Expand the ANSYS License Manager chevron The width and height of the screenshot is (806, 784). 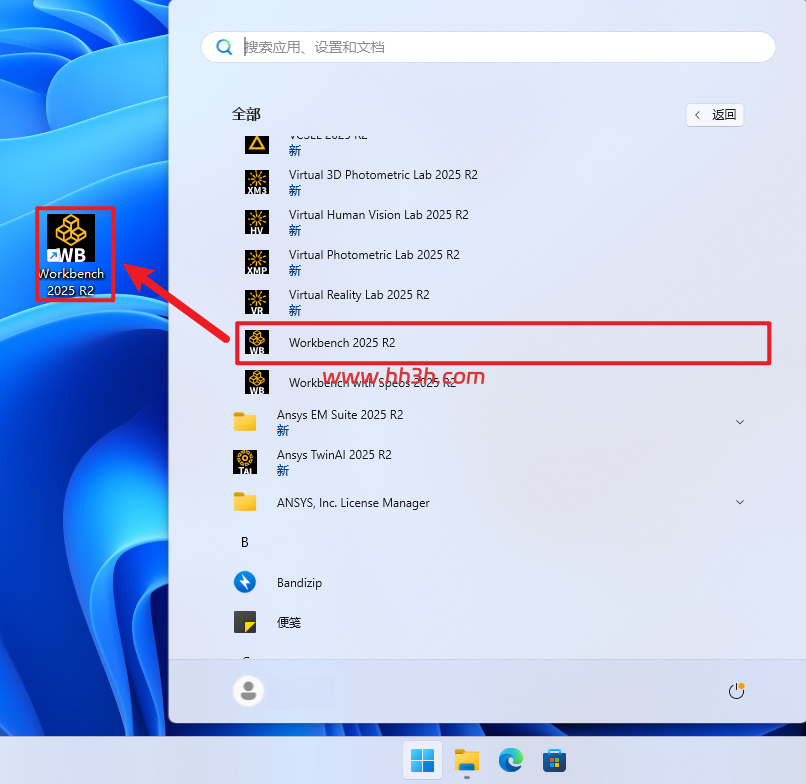point(740,502)
